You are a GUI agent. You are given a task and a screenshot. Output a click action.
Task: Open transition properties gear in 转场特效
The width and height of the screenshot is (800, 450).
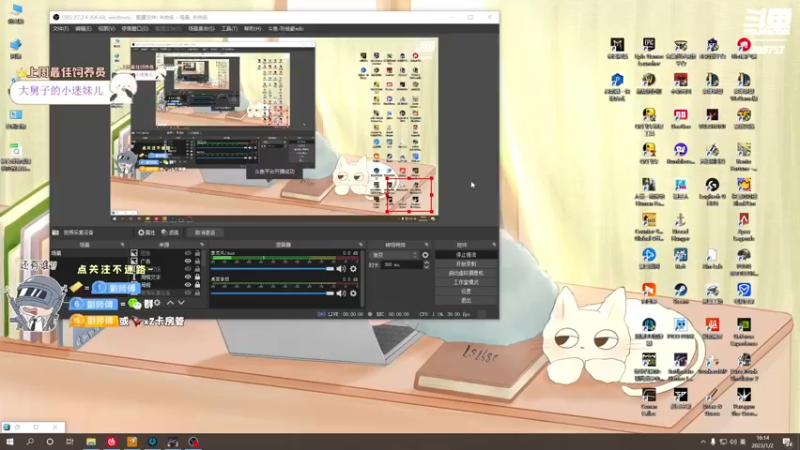click(425, 255)
